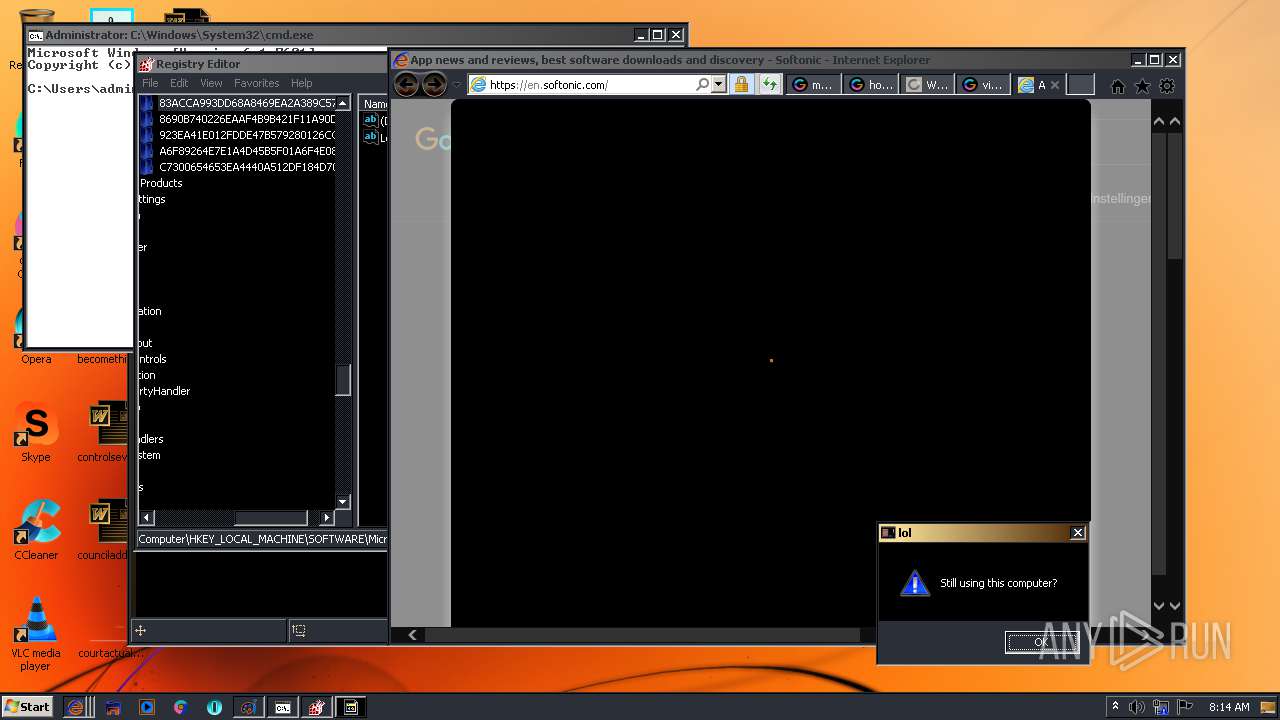Click registry path status bar text
1280x720 pixels.
click(262, 539)
